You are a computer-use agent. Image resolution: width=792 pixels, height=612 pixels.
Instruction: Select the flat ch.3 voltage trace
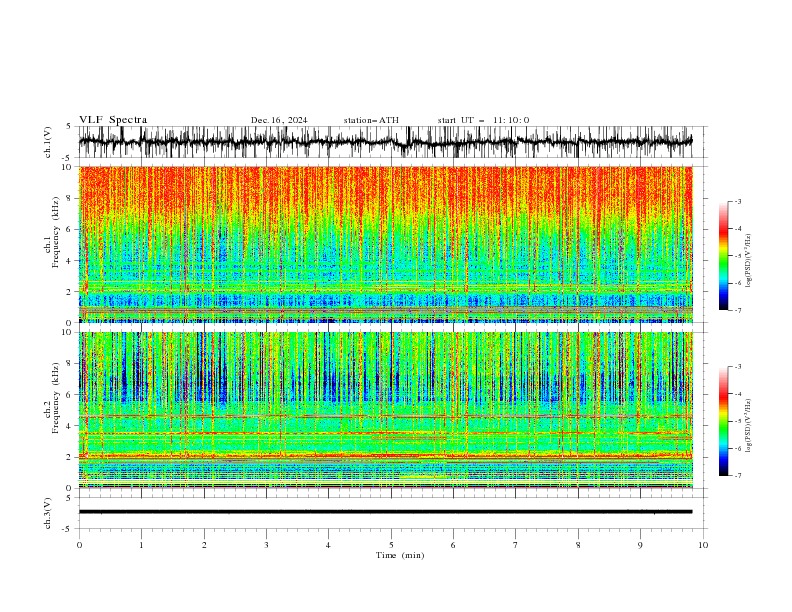coord(385,512)
